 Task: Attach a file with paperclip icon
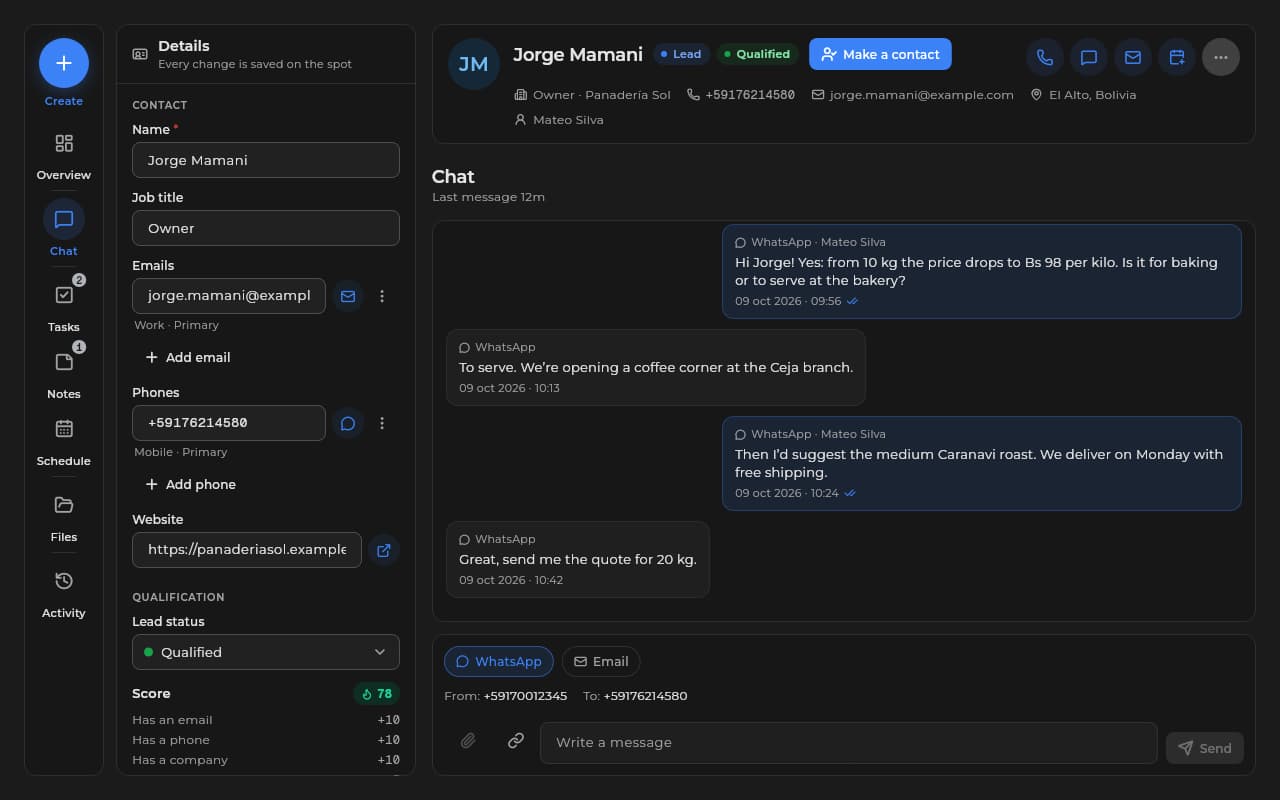468,741
